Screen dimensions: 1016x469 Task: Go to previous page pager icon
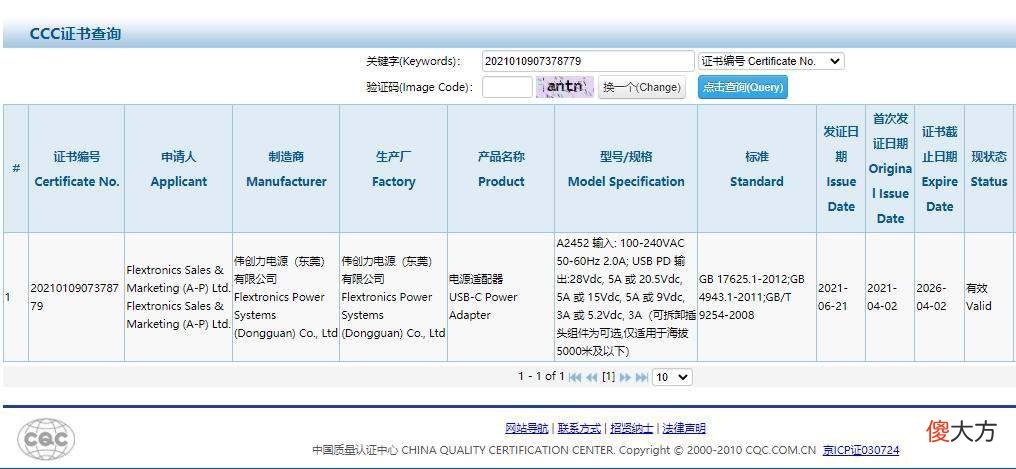point(592,377)
